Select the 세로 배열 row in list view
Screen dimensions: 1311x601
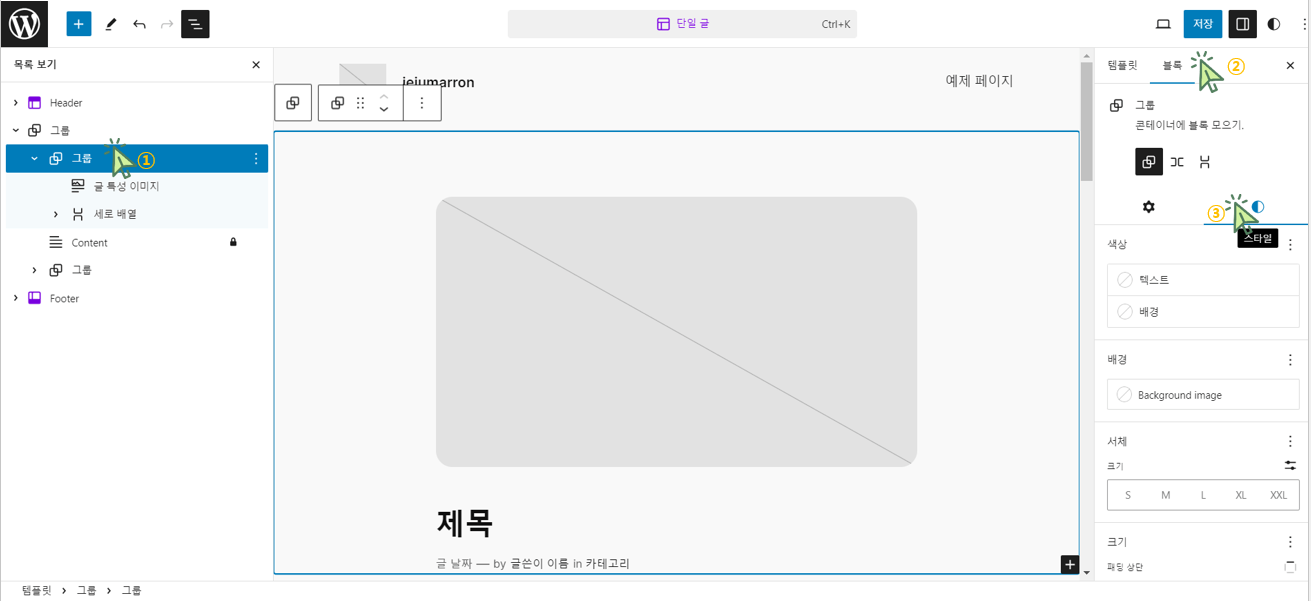[x=137, y=214]
